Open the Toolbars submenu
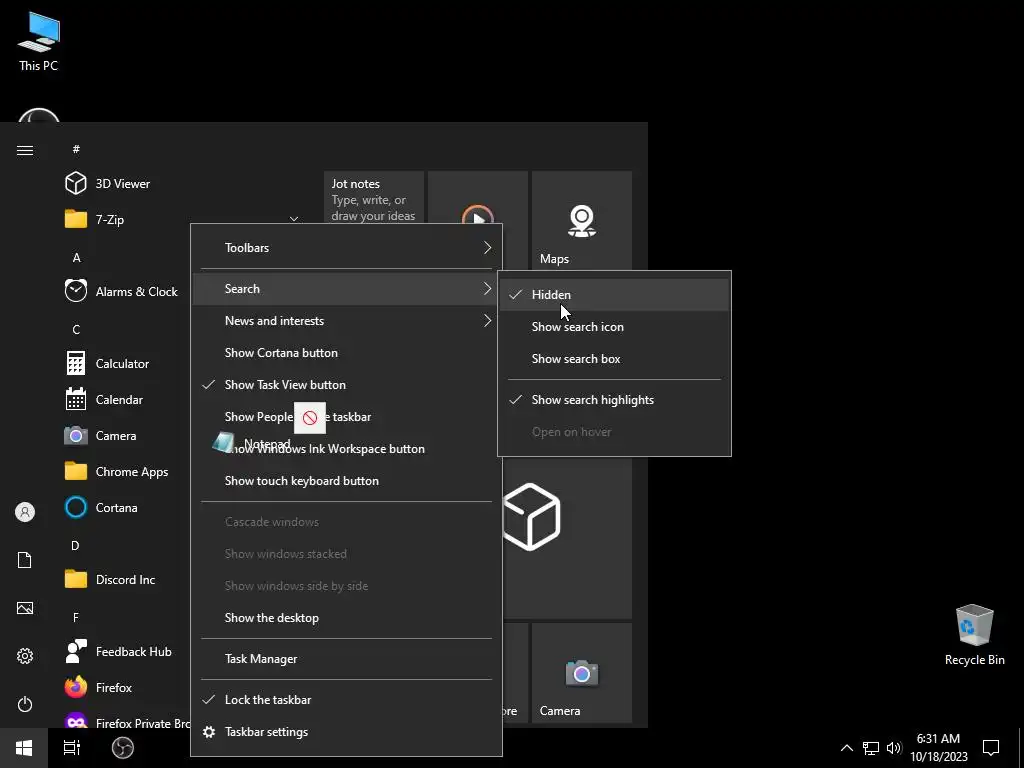The height and width of the screenshot is (768, 1024). point(347,248)
